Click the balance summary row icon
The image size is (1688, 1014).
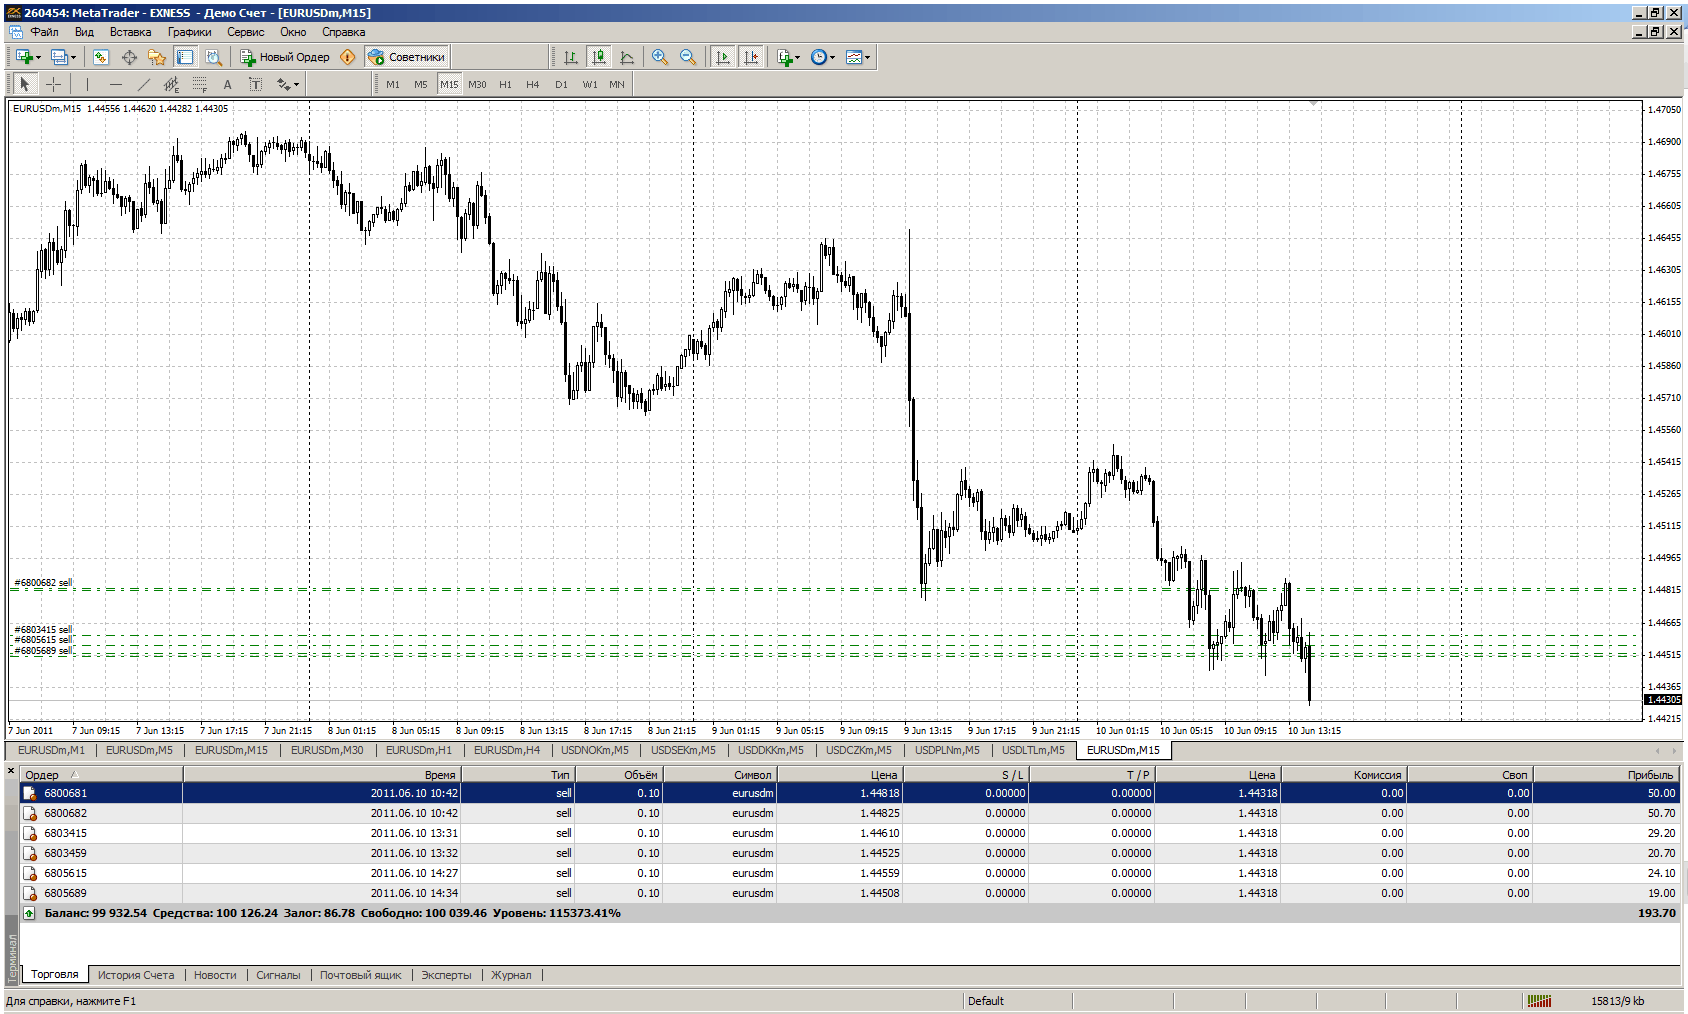tap(29, 913)
